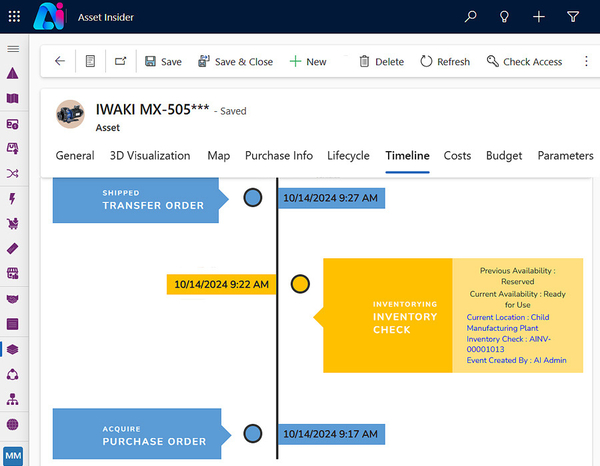Go back with the left arrow
Viewport: 600px width, 466px height.
pos(60,61)
